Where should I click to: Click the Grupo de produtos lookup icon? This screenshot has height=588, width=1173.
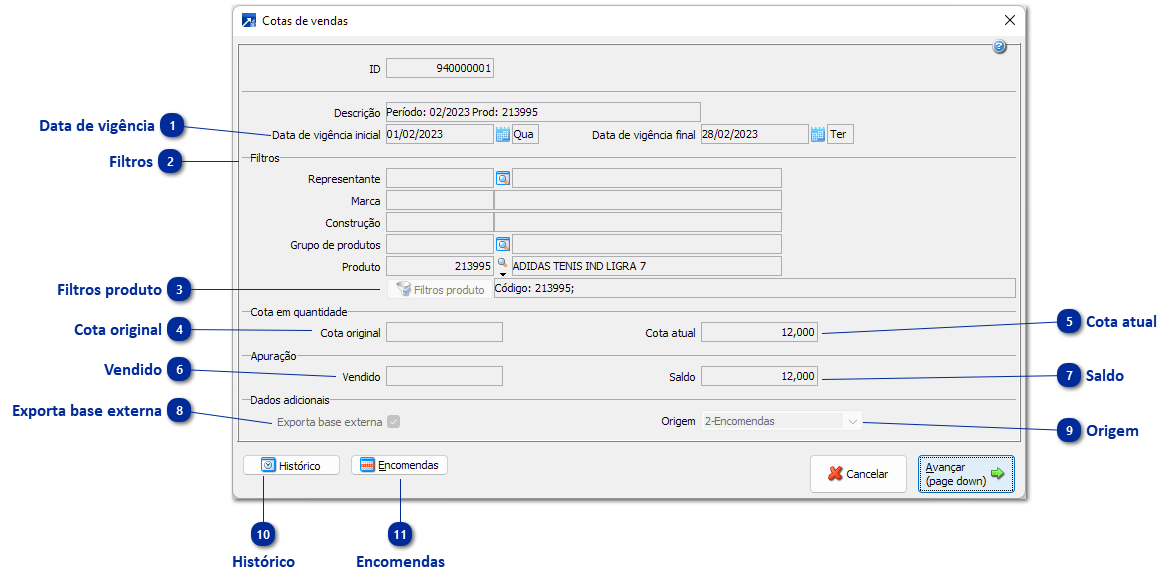pos(502,244)
